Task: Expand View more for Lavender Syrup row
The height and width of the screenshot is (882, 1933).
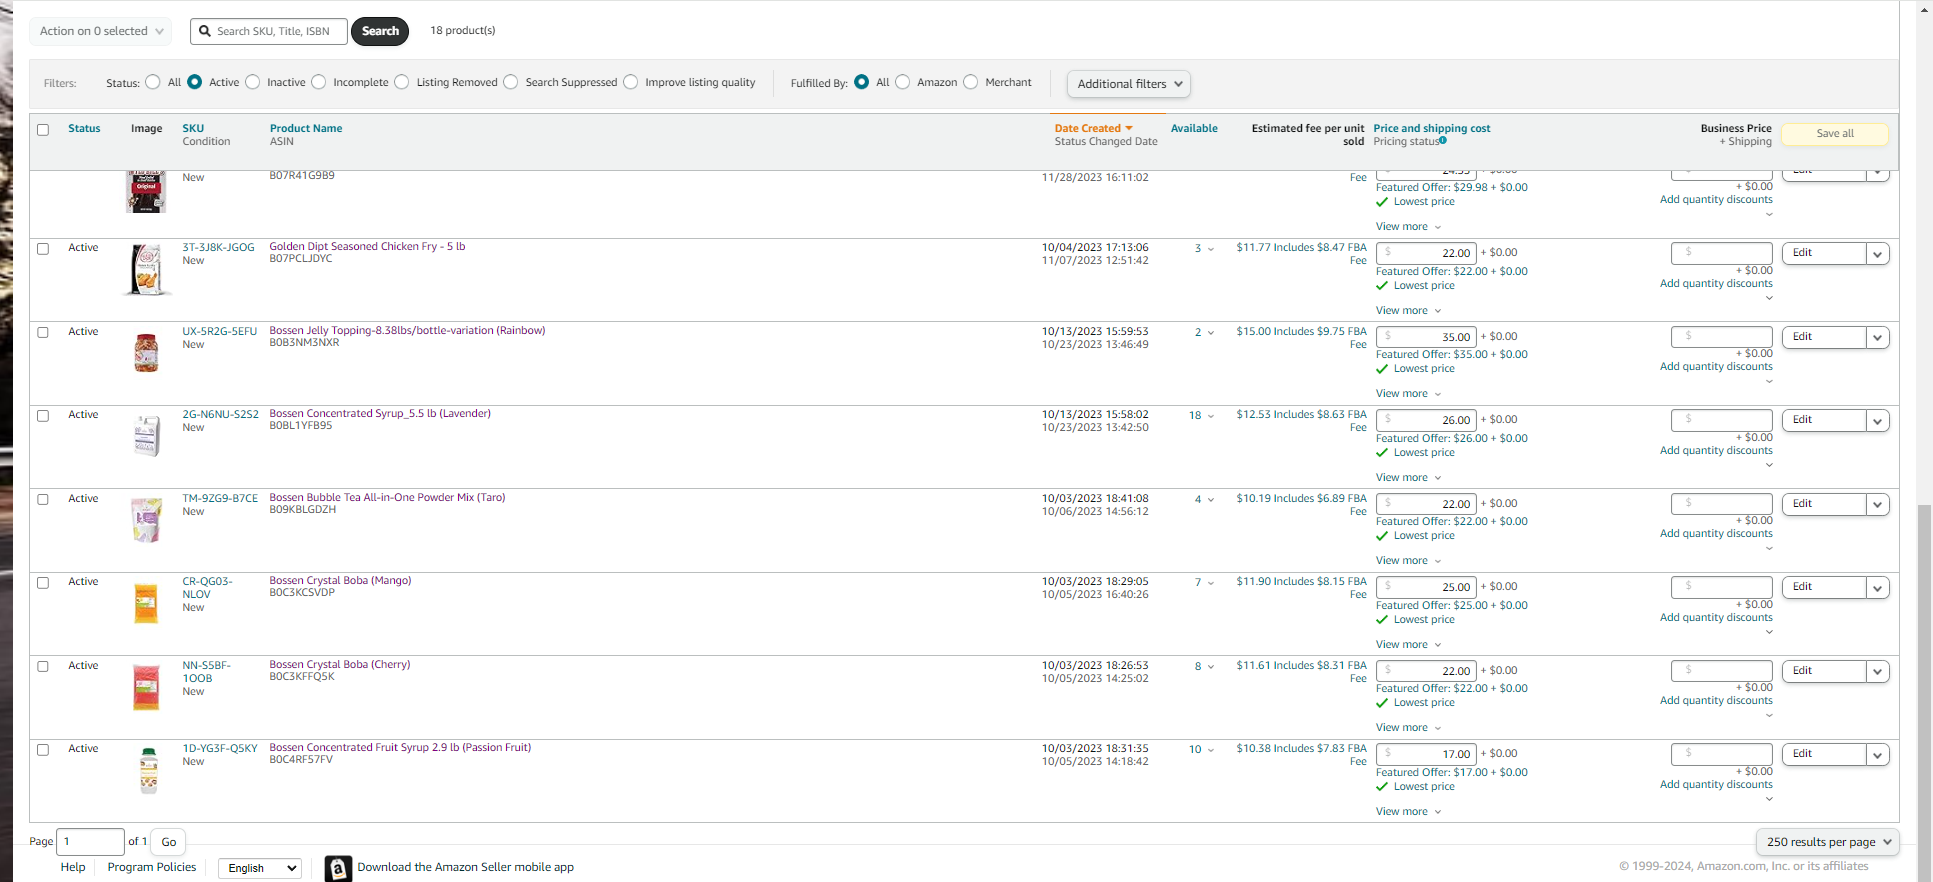Action: pyautogui.click(x=1408, y=478)
